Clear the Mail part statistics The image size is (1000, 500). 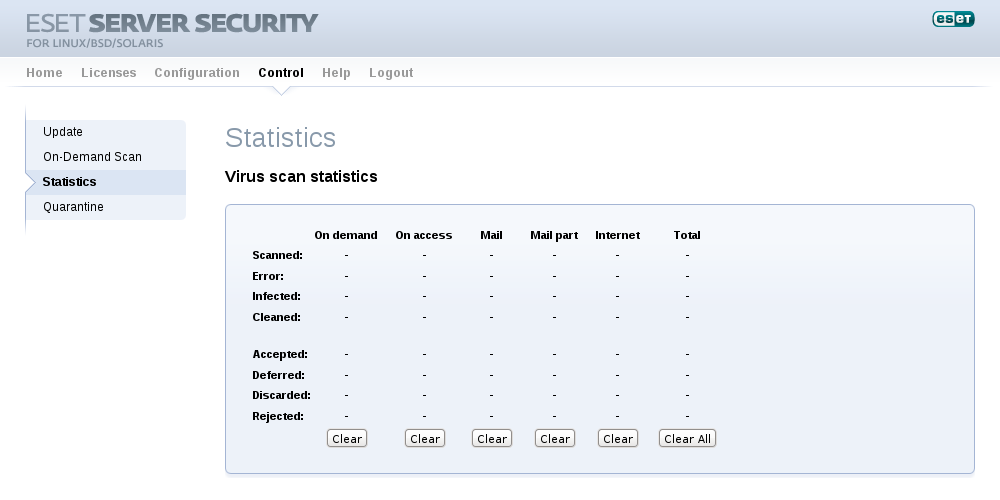pyautogui.click(x=555, y=439)
